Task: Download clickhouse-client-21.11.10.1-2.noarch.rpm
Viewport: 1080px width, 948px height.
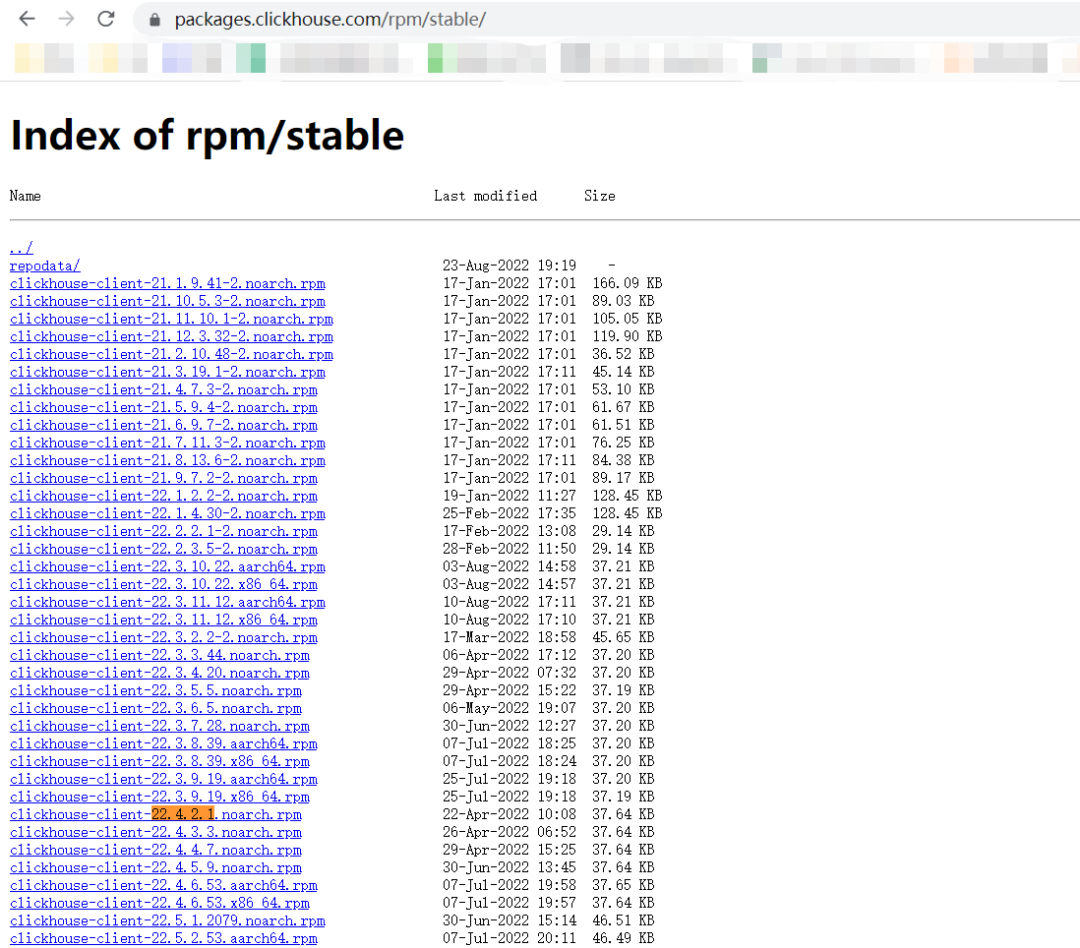Action: coord(172,319)
